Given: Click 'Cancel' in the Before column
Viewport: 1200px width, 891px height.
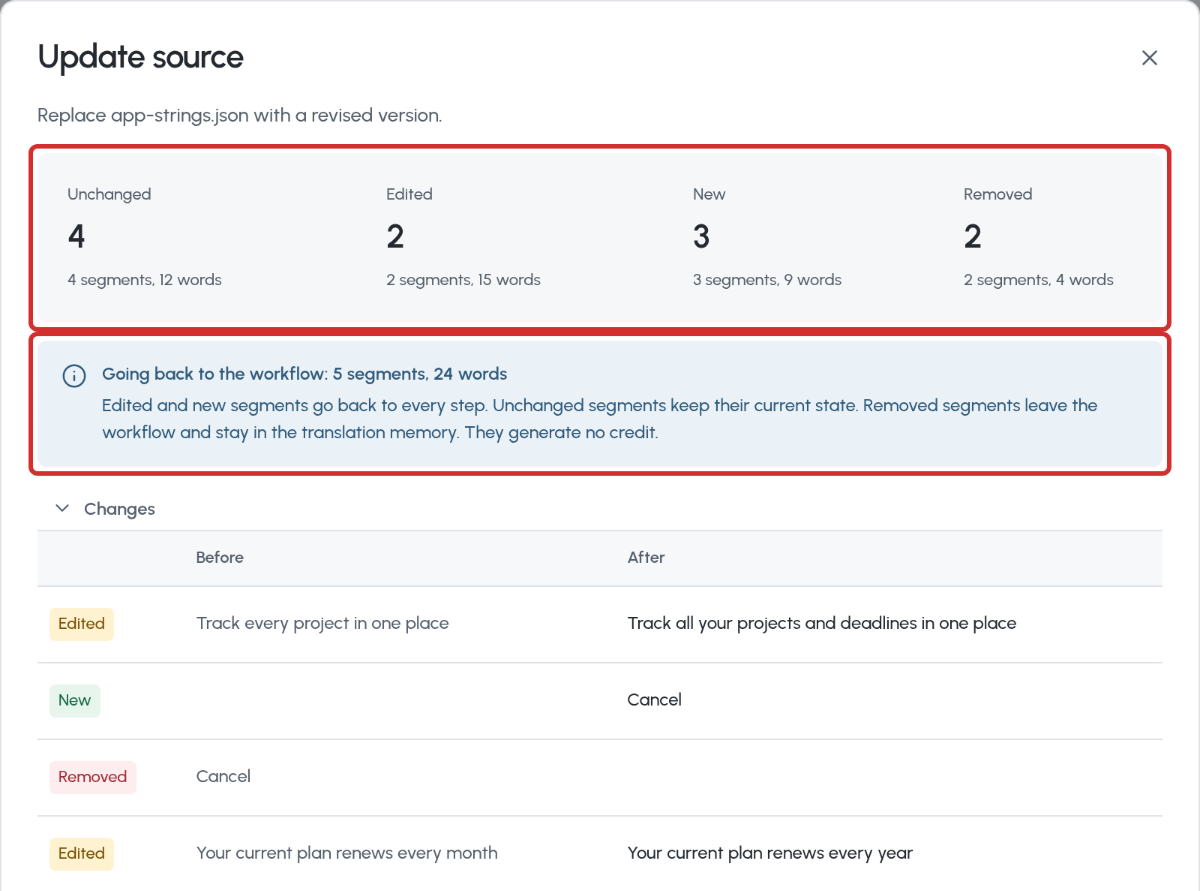Looking at the screenshot, I should 223,776.
